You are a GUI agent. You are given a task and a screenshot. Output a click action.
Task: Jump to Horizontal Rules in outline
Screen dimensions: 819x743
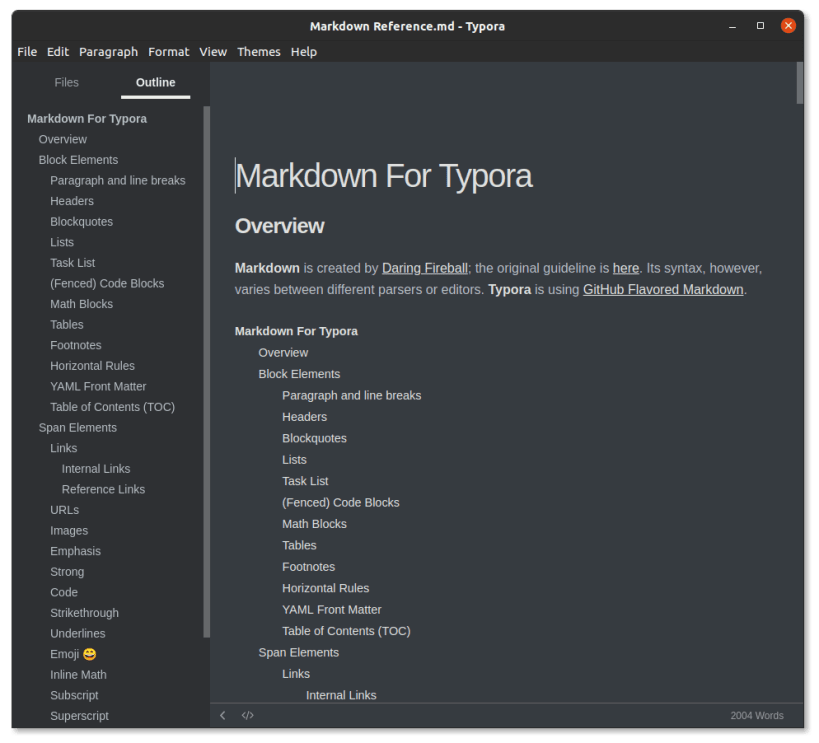92,366
